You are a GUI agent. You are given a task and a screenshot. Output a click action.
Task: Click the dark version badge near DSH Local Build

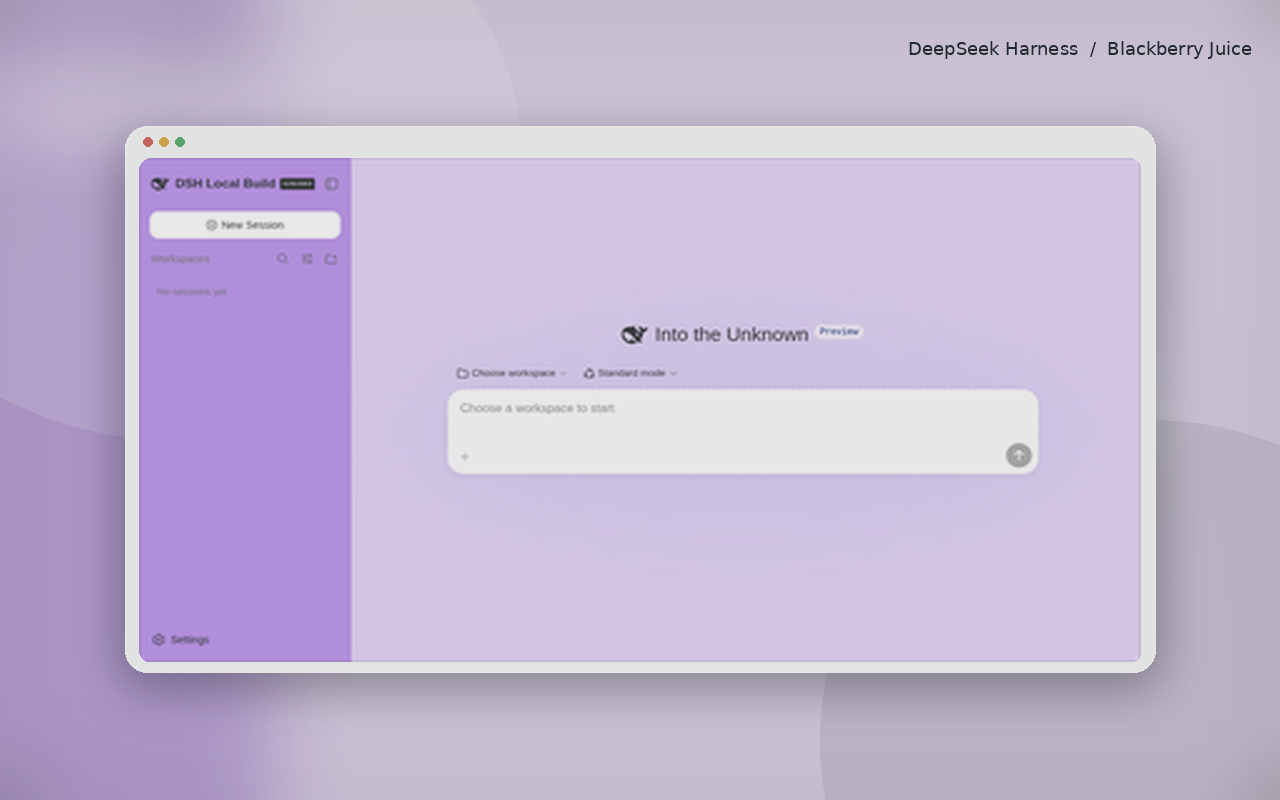click(297, 184)
